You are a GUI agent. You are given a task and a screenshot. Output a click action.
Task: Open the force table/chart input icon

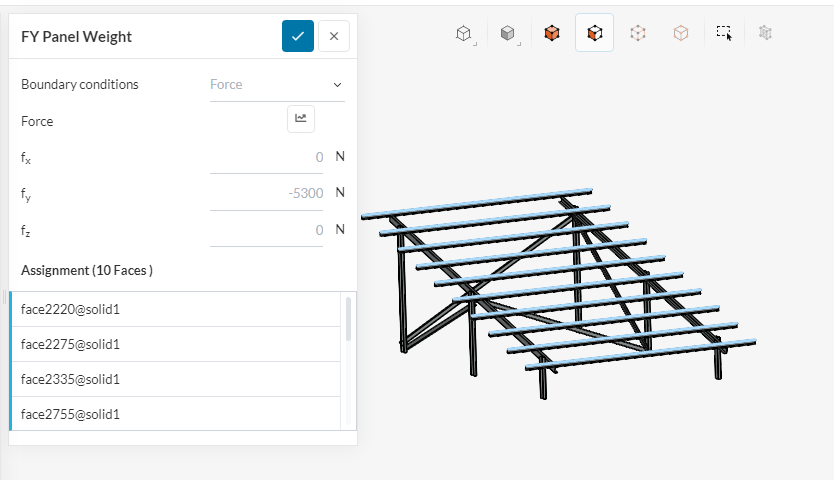(300, 119)
